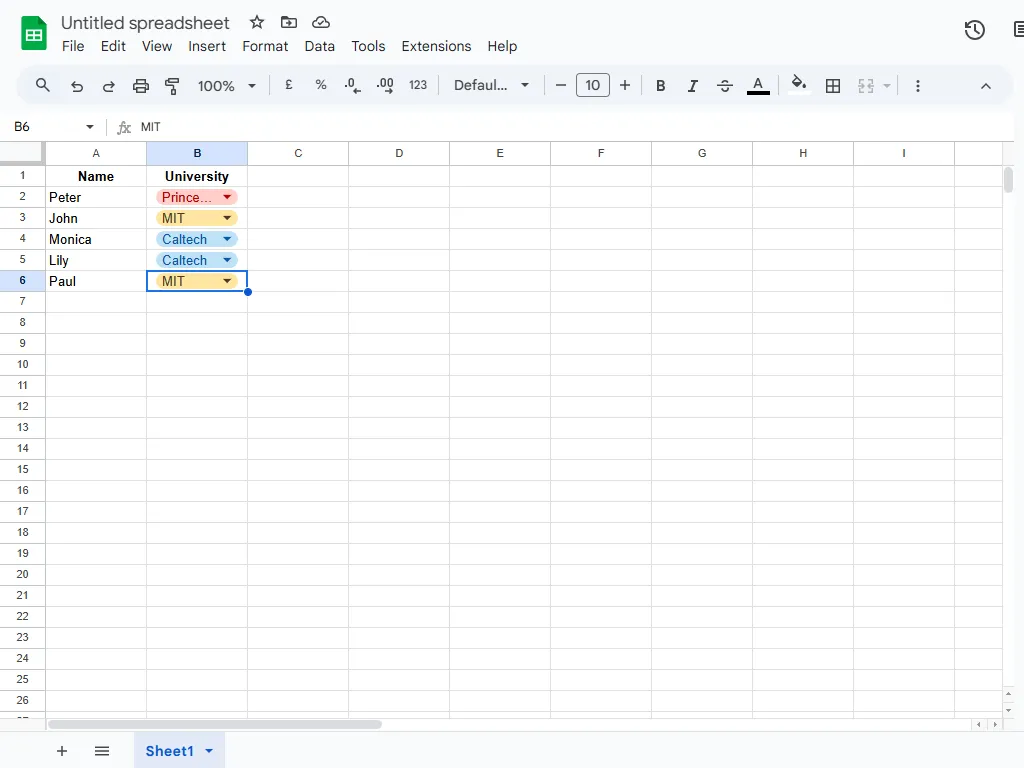Open the Data menu
1024x768 pixels.
[319, 46]
